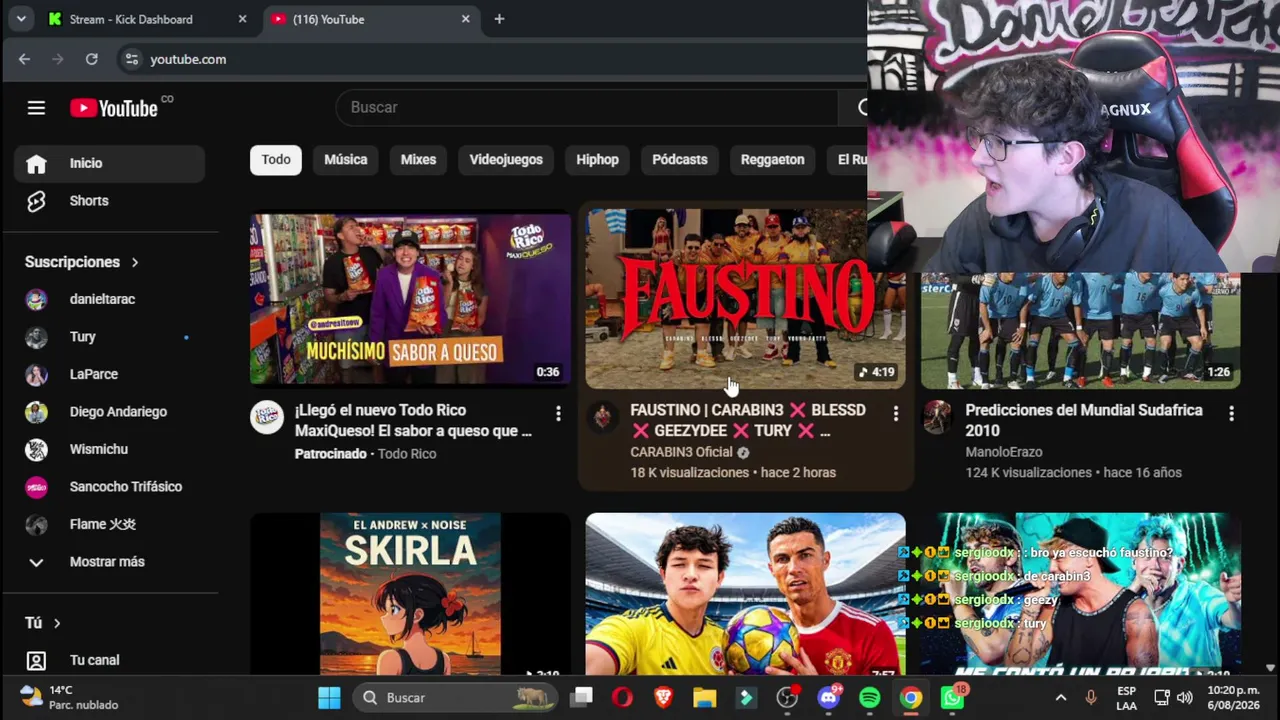Open ManoloErazo channel avatar

[937, 417]
